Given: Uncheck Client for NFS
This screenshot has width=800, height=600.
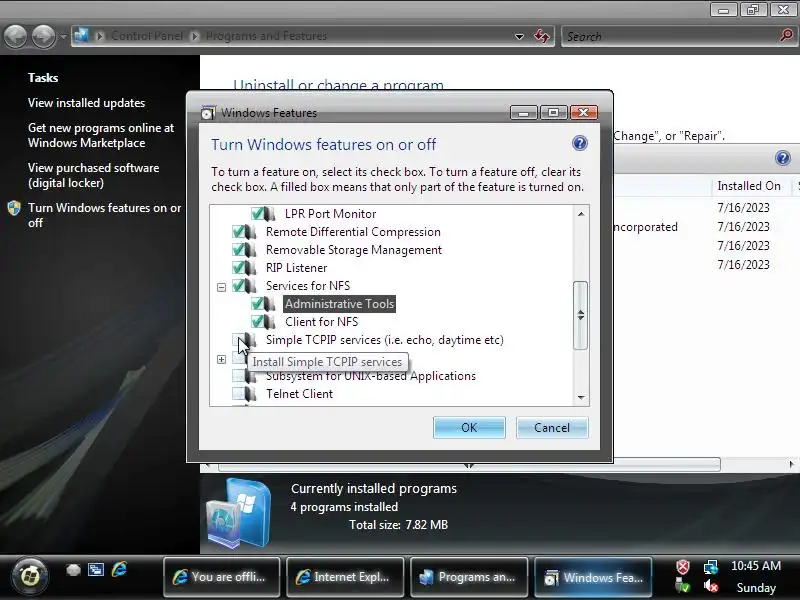Looking at the screenshot, I should pos(258,321).
